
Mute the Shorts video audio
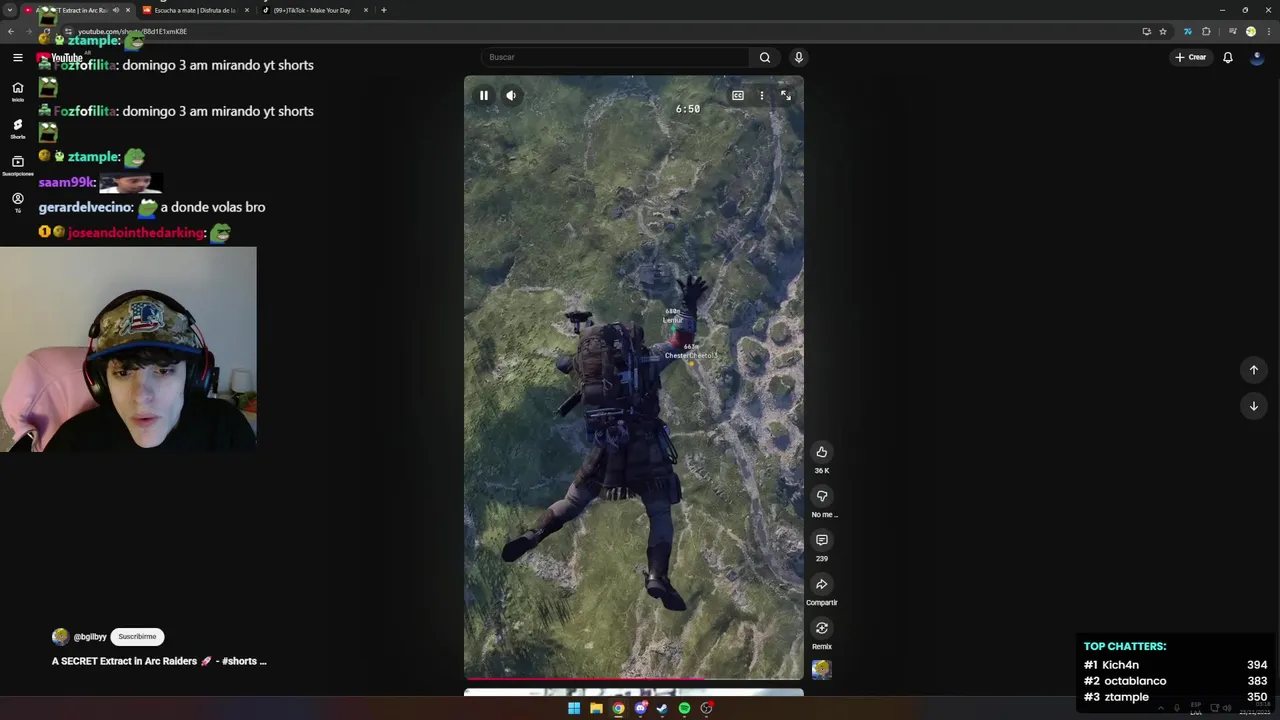[x=511, y=96]
